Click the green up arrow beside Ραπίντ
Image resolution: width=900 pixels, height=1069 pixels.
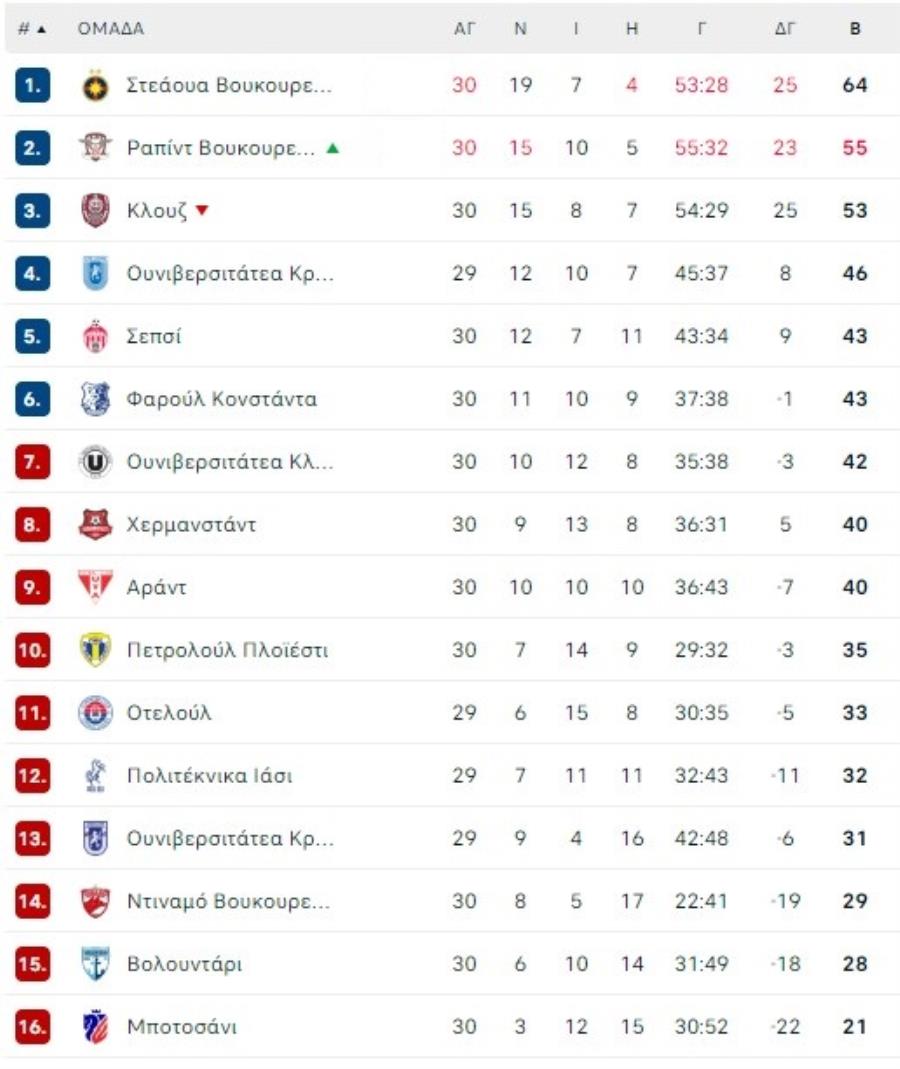click(x=333, y=148)
